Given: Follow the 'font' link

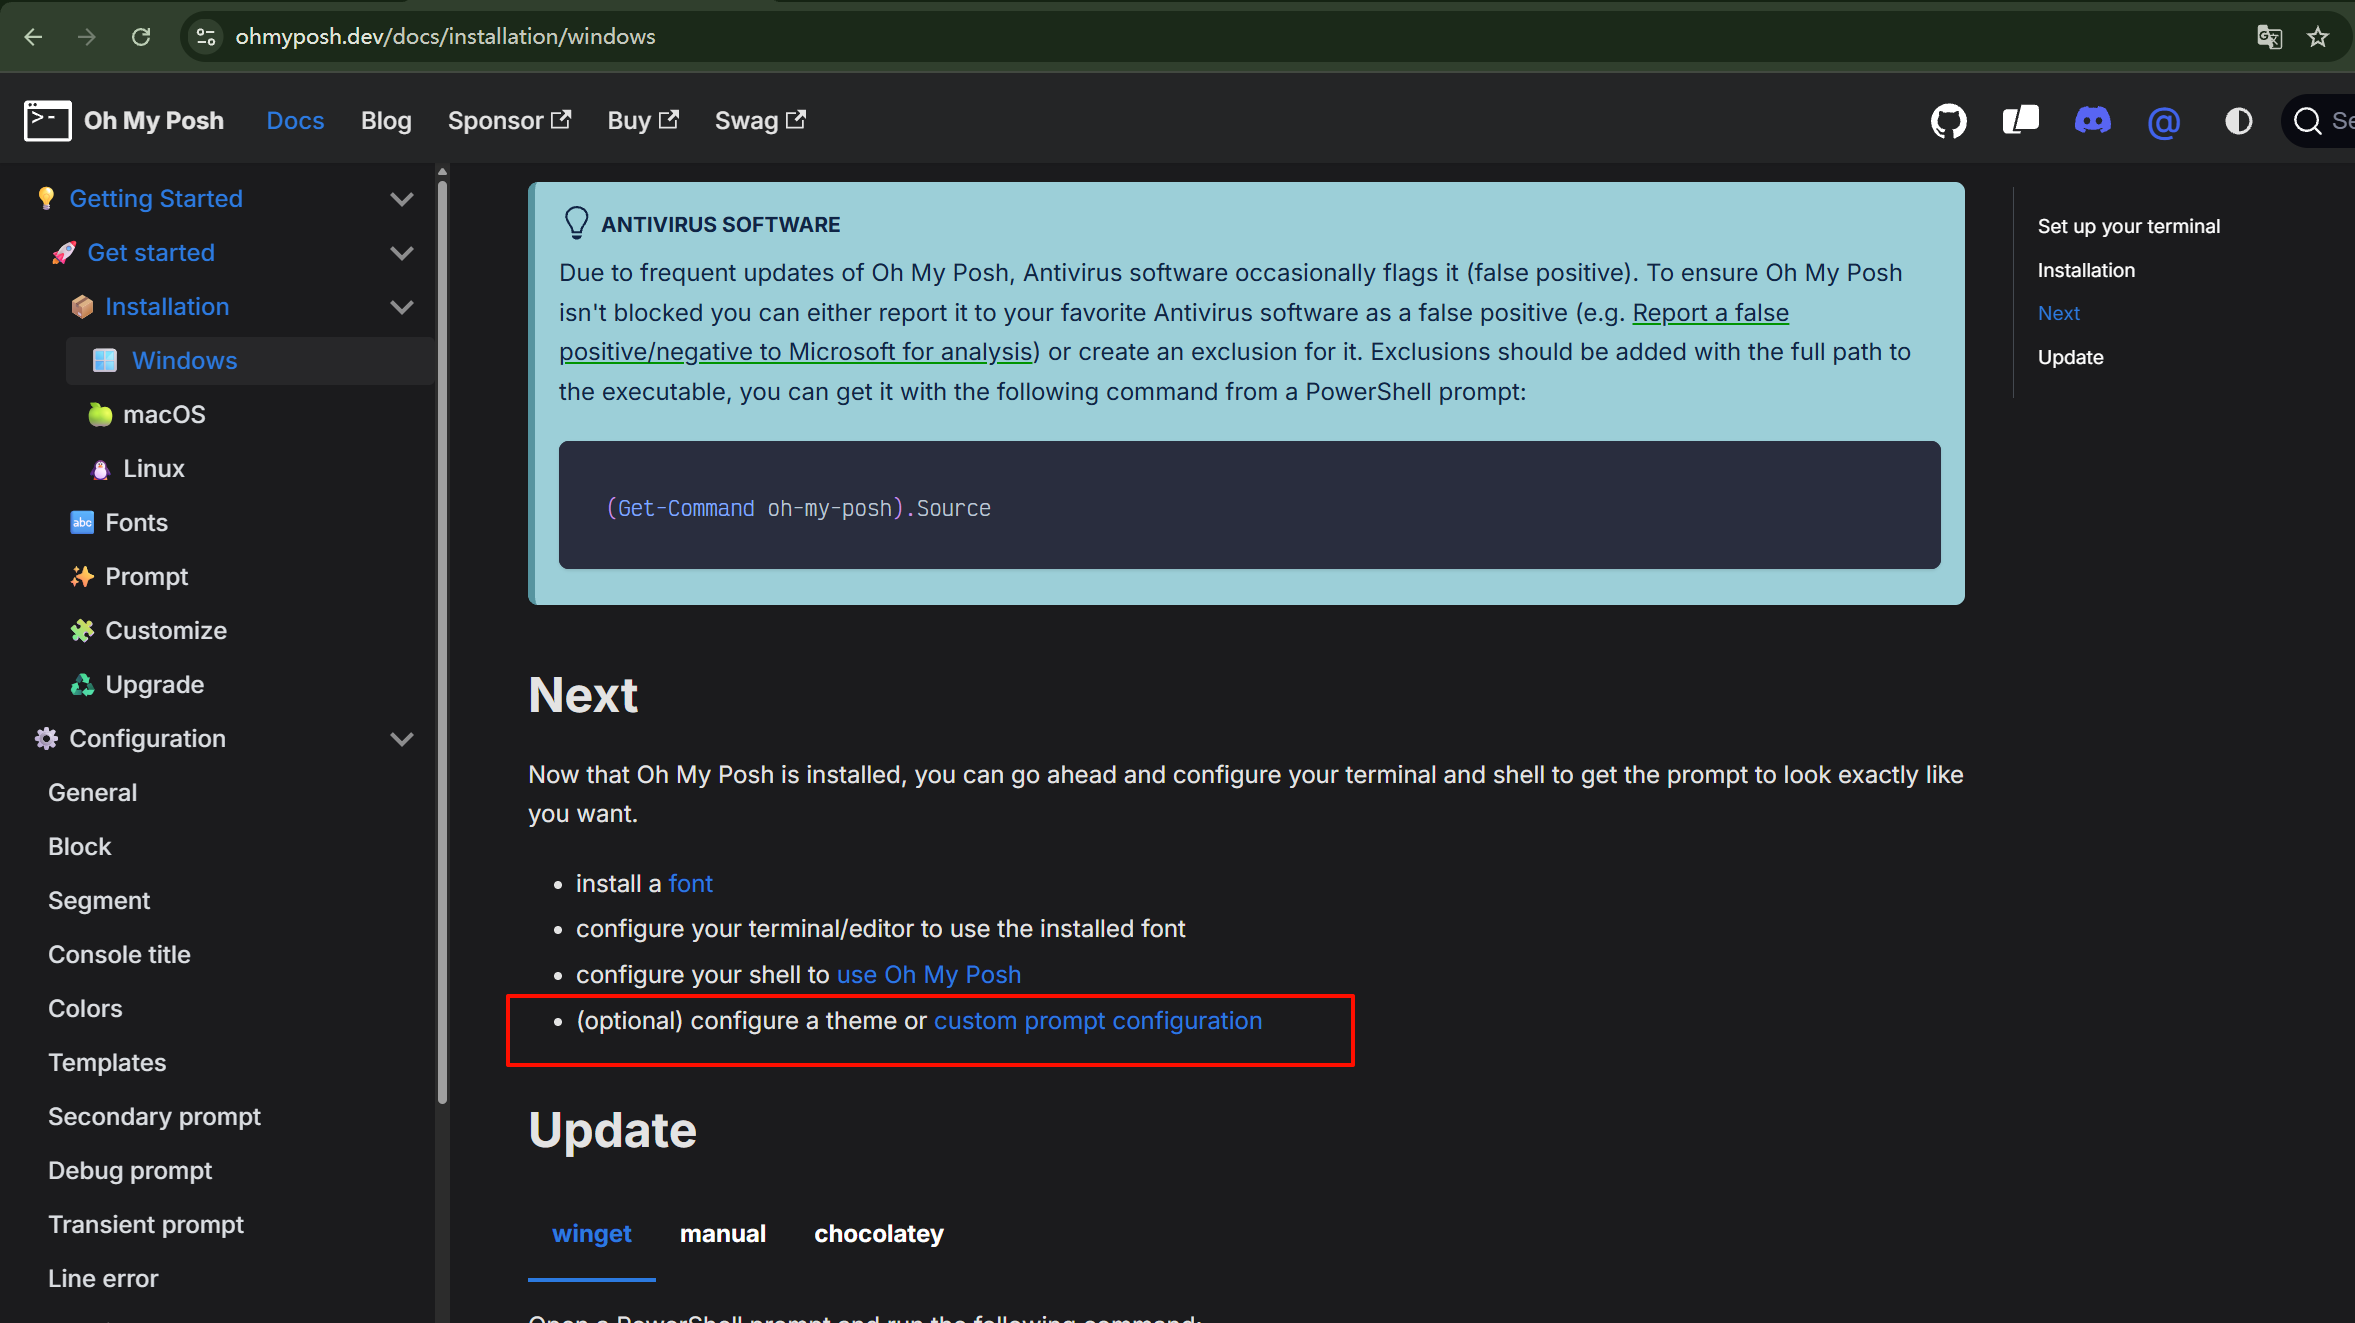Looking at the screenshot, I should pos(690,884).
